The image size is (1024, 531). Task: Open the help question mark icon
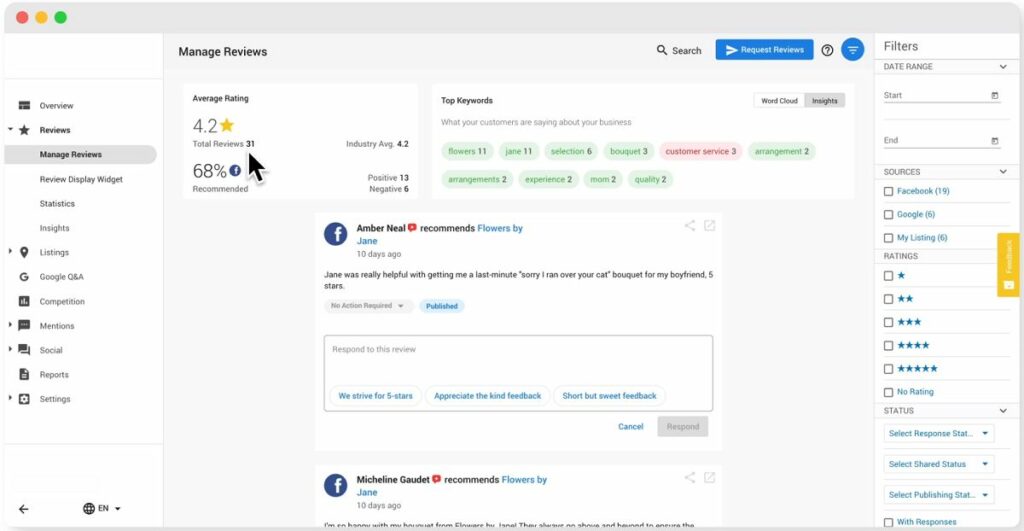(x=827, y=50)
